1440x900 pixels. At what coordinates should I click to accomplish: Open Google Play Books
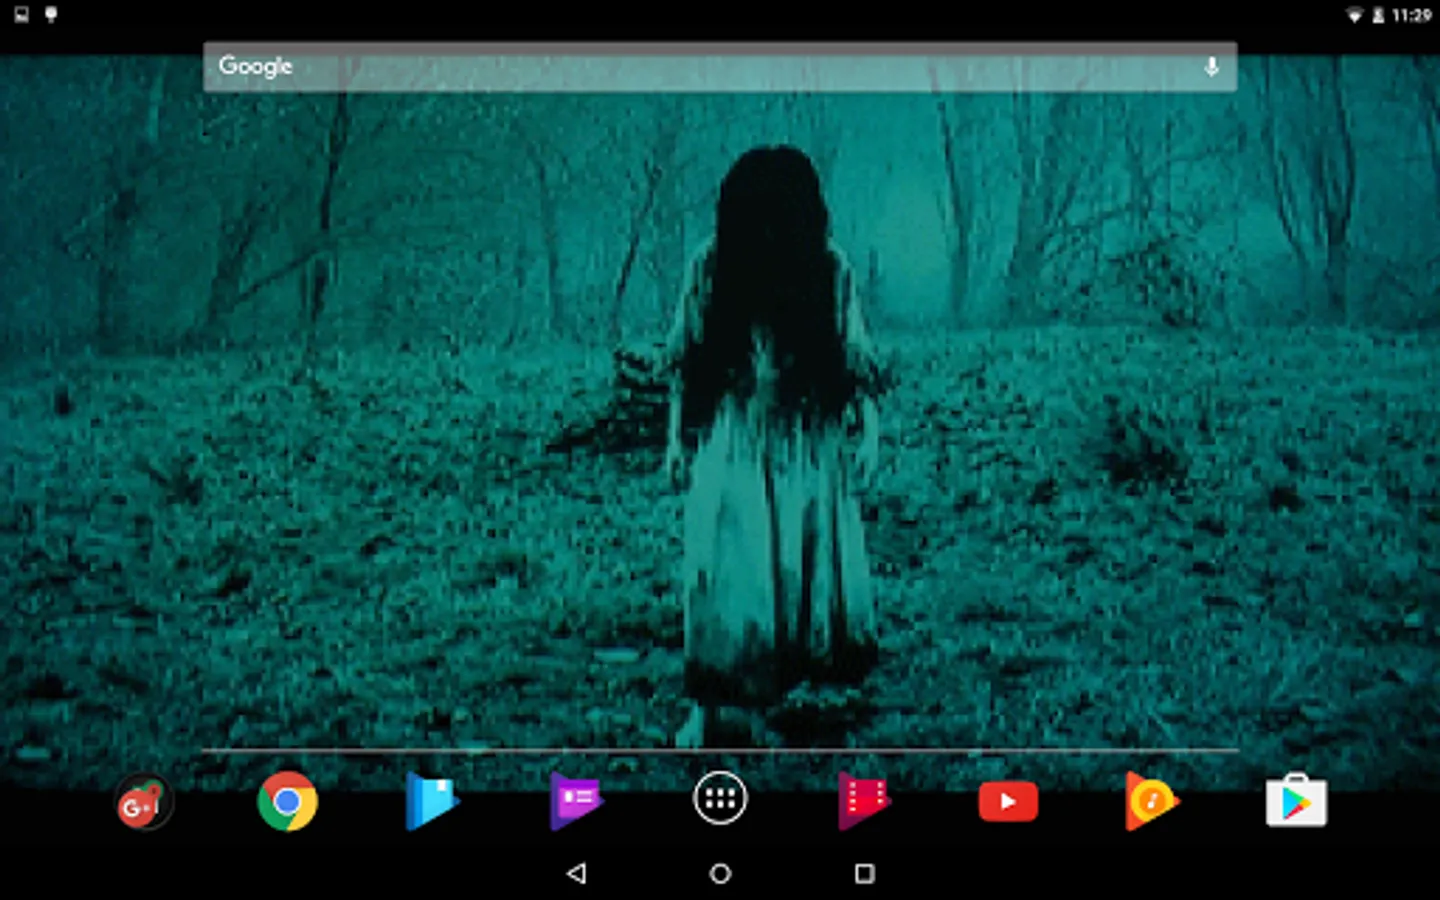[432, 801]
